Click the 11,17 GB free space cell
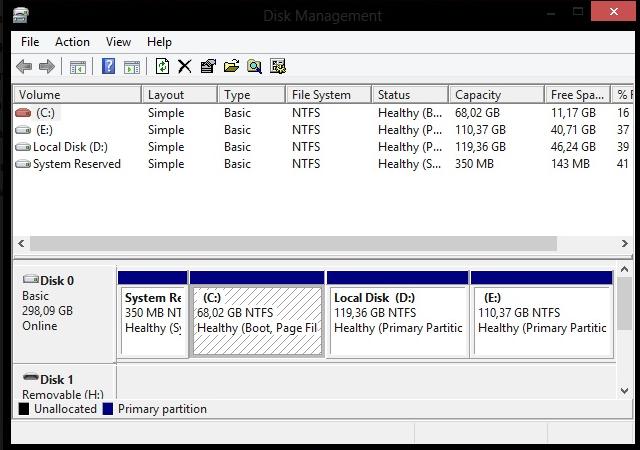The width and height of the screenshot is (640, 450). [x=573, y=113]
